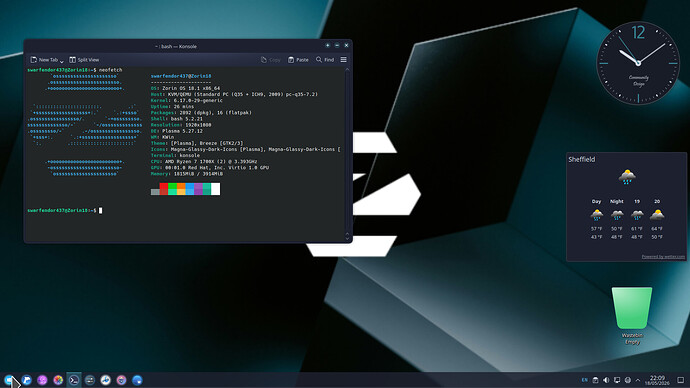This screenshot has width=690, height=388.
Task: Open a New Tab in Konsole
Action: (44, 60)
